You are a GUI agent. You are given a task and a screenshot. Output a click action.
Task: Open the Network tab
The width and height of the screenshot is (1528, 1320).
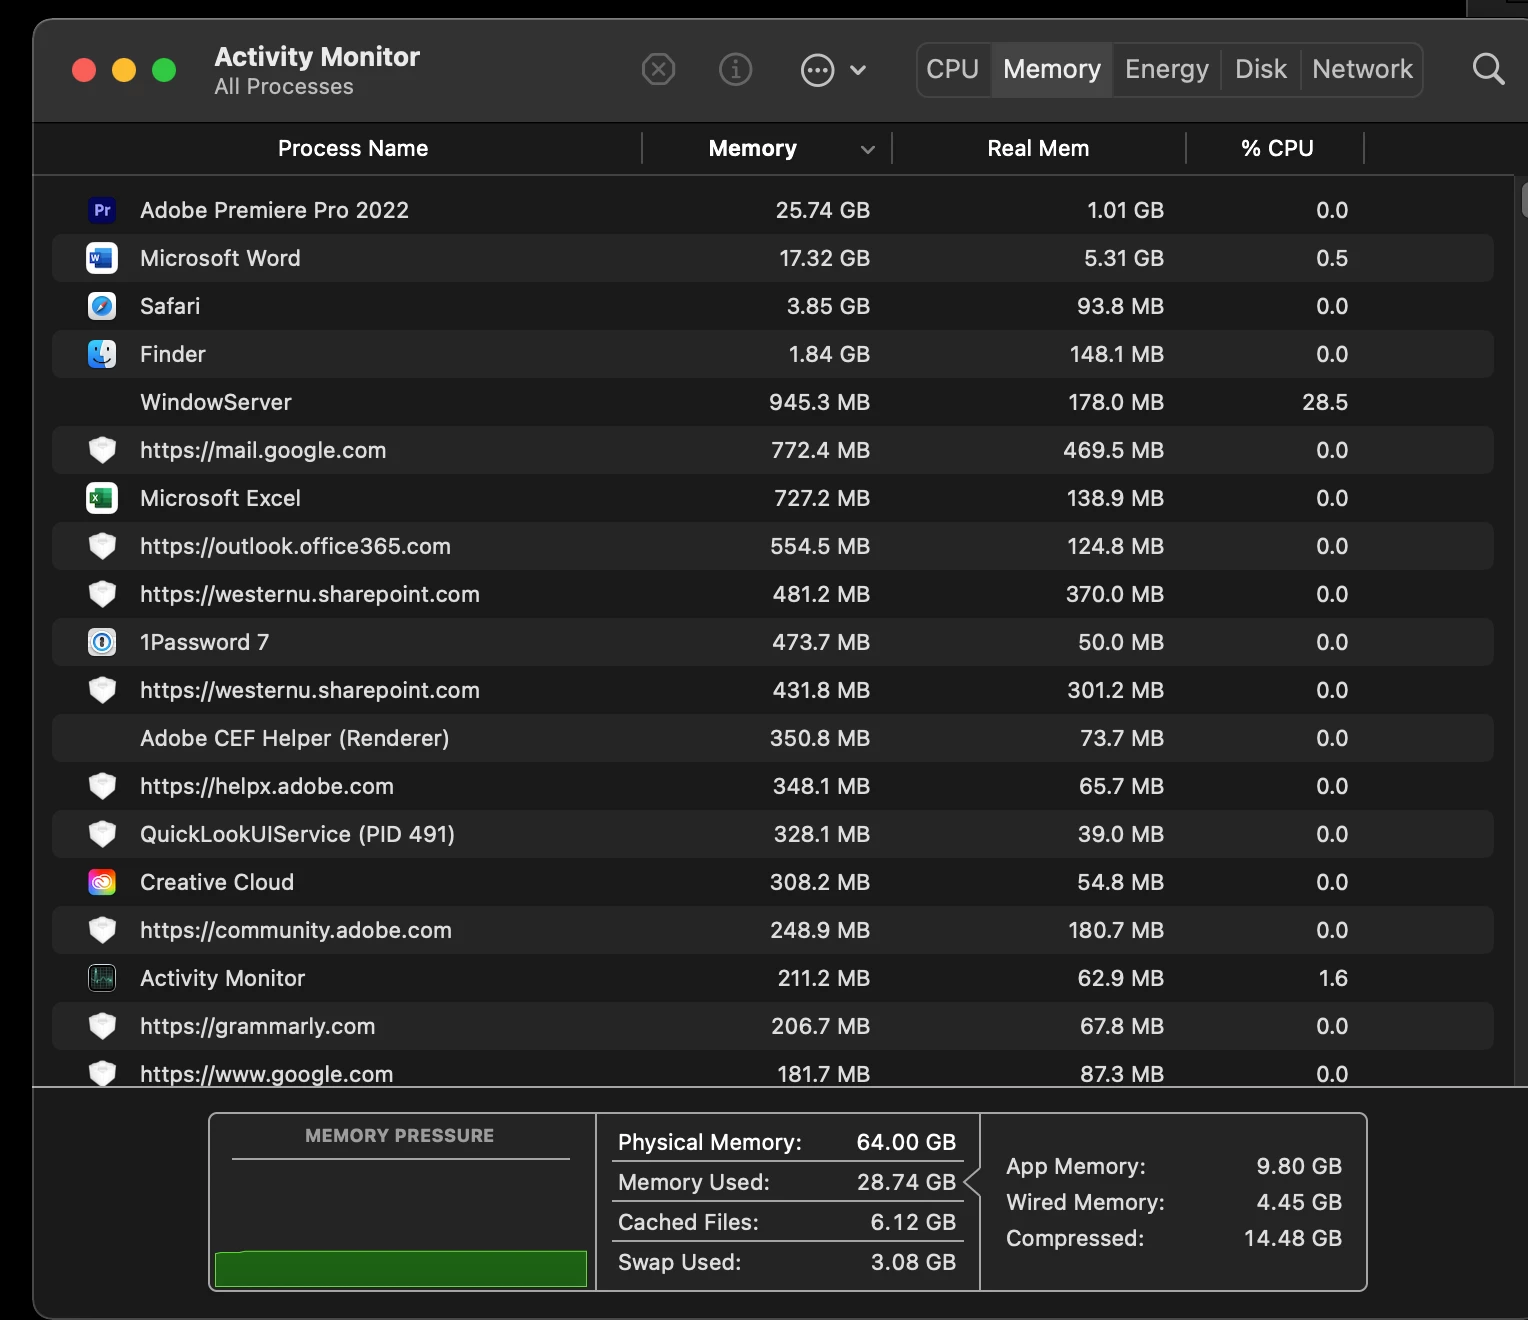pyautogui.click(x=1362, y=69)
